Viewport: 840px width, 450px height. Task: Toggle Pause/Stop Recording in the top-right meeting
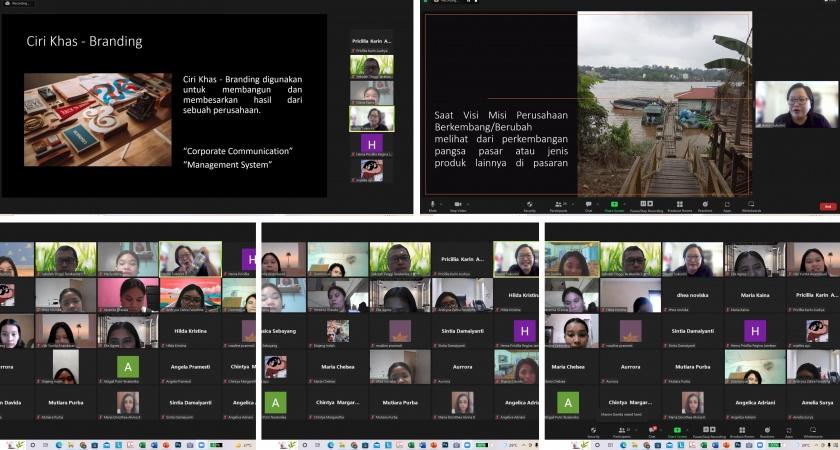click(x=648, y=204)
